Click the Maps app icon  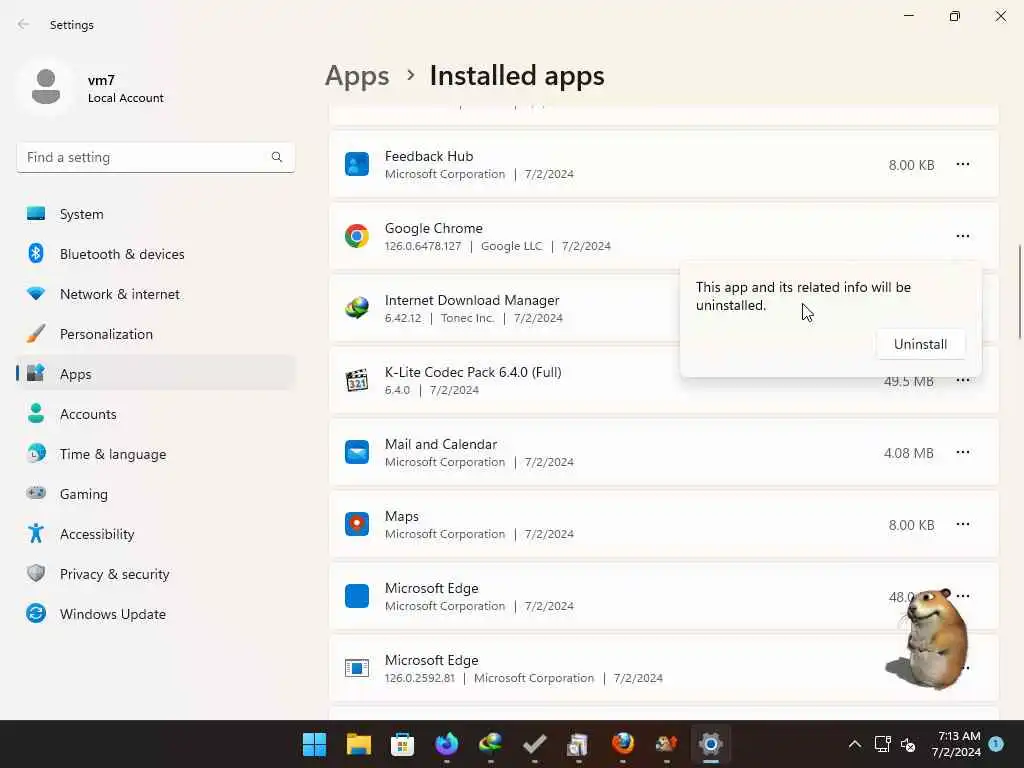[357, 524]
